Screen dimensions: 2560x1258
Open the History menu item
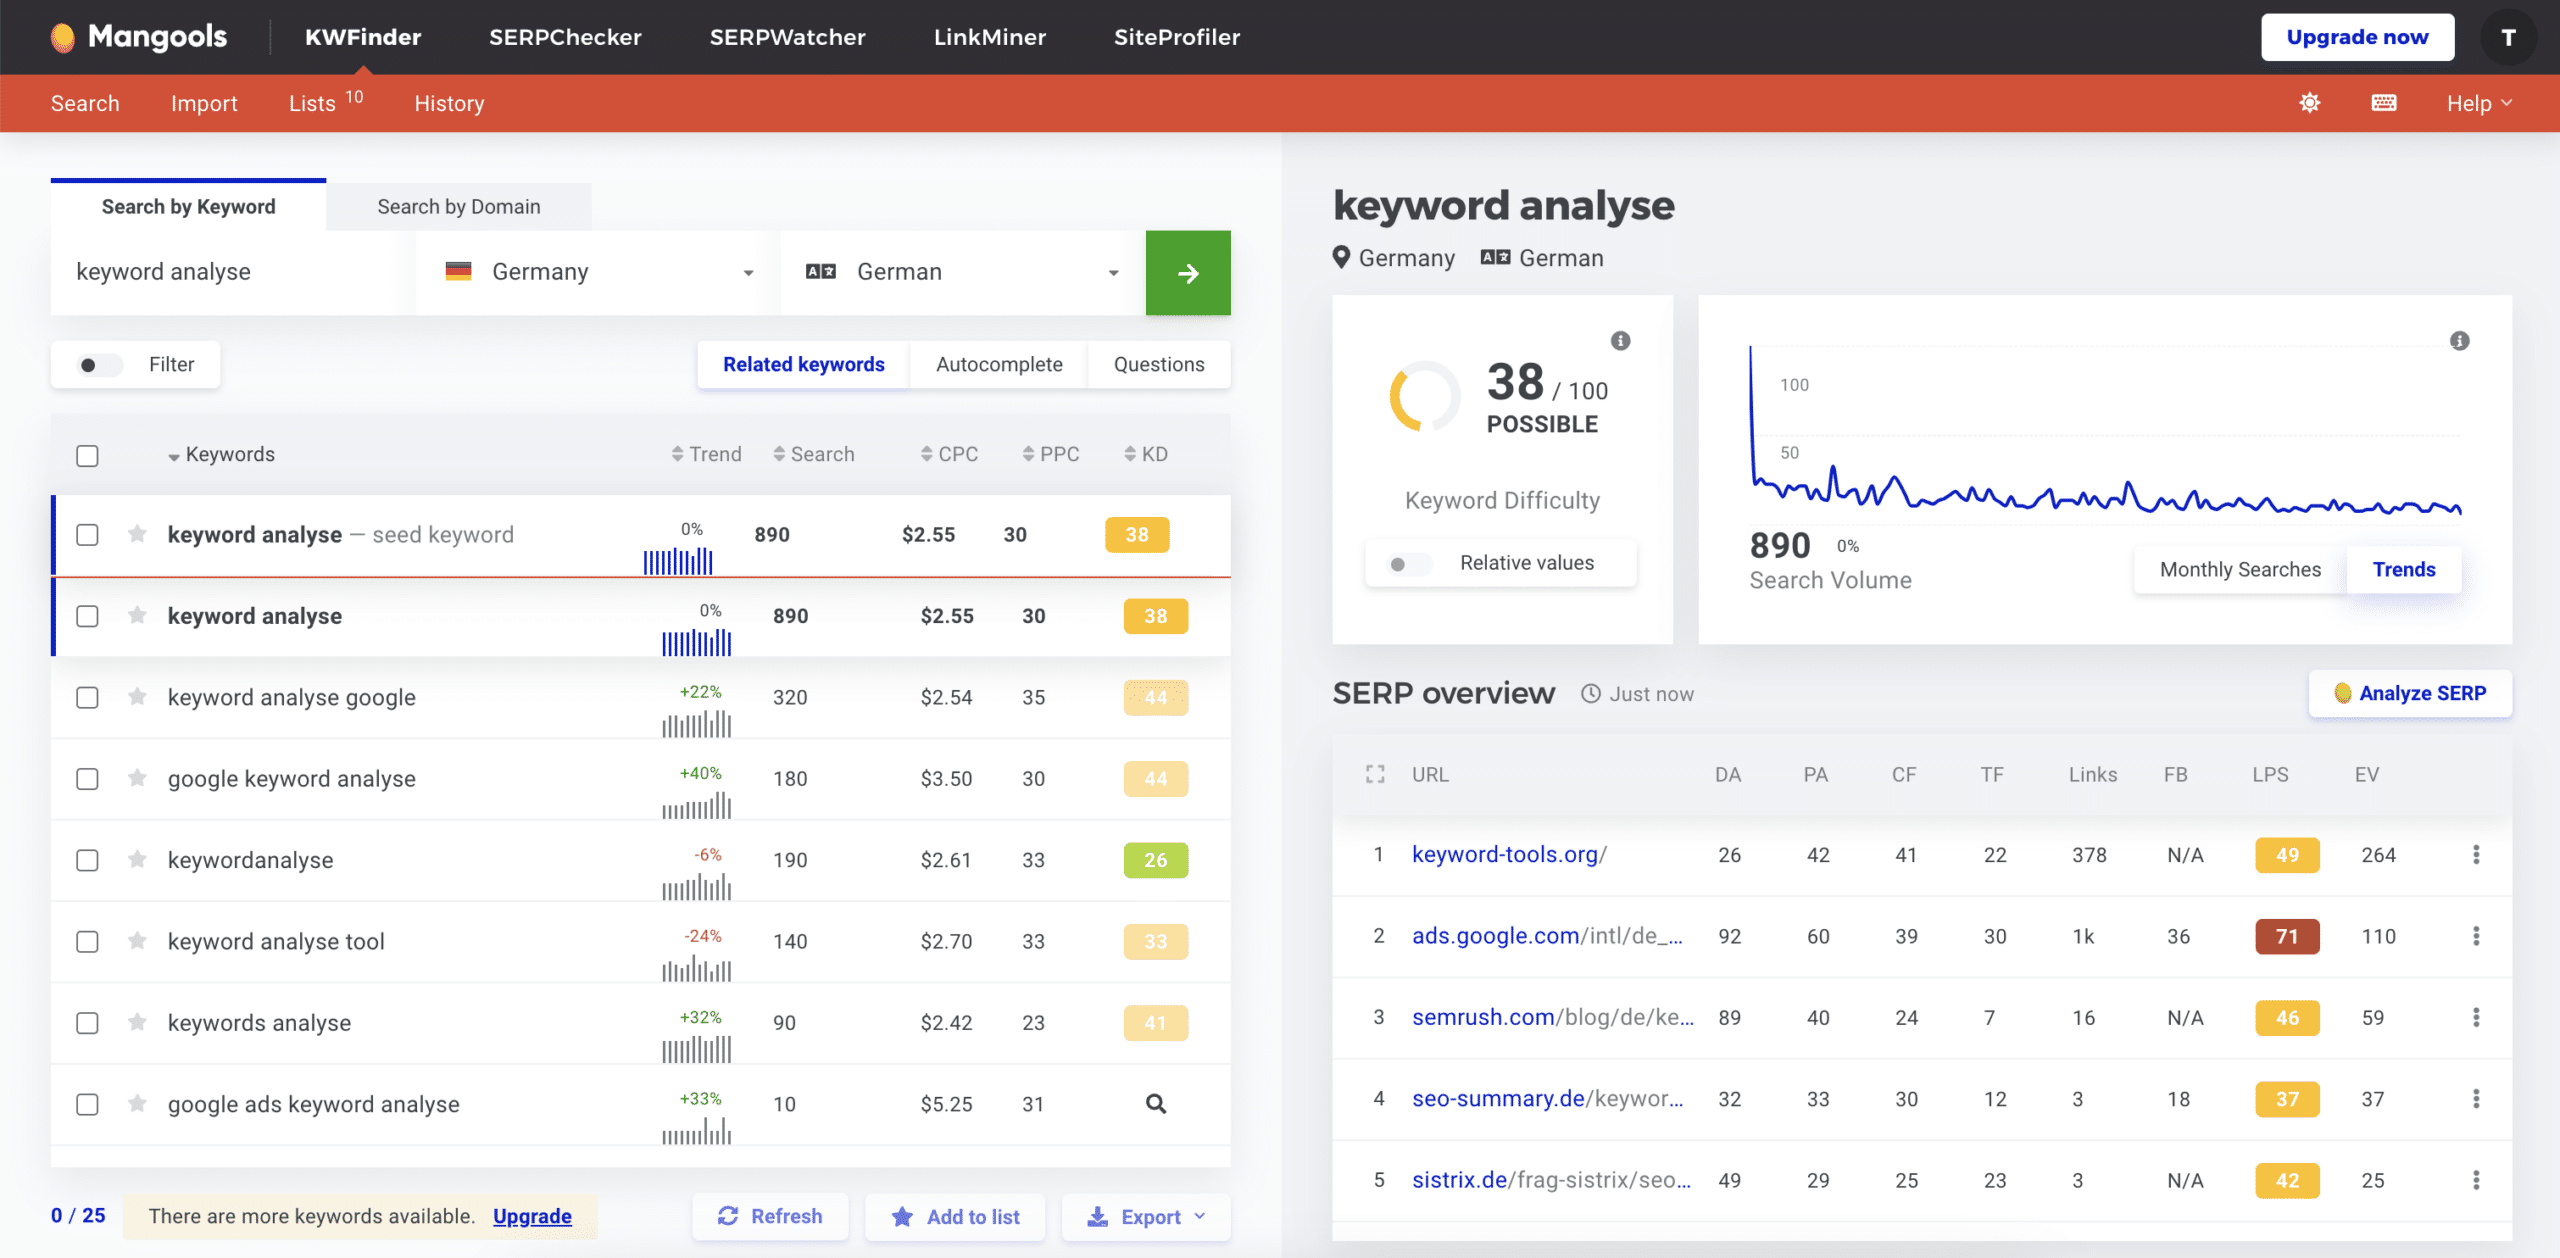point(449,103)
